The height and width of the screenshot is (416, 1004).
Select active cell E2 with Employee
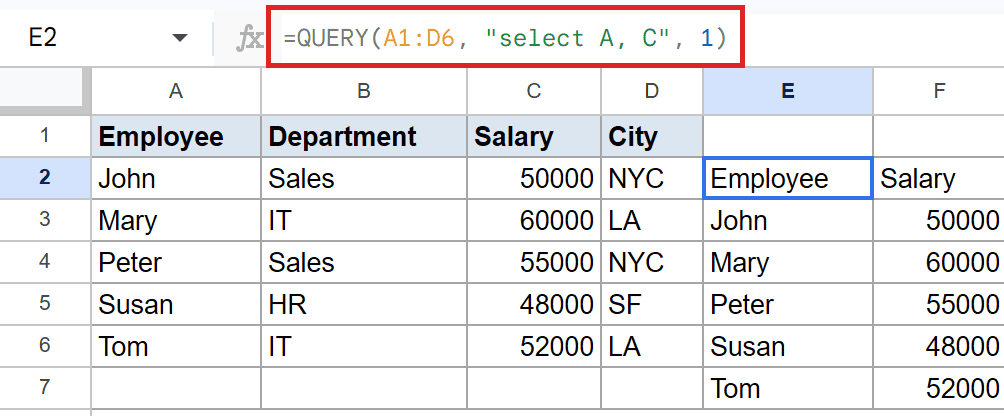(788, 177)
